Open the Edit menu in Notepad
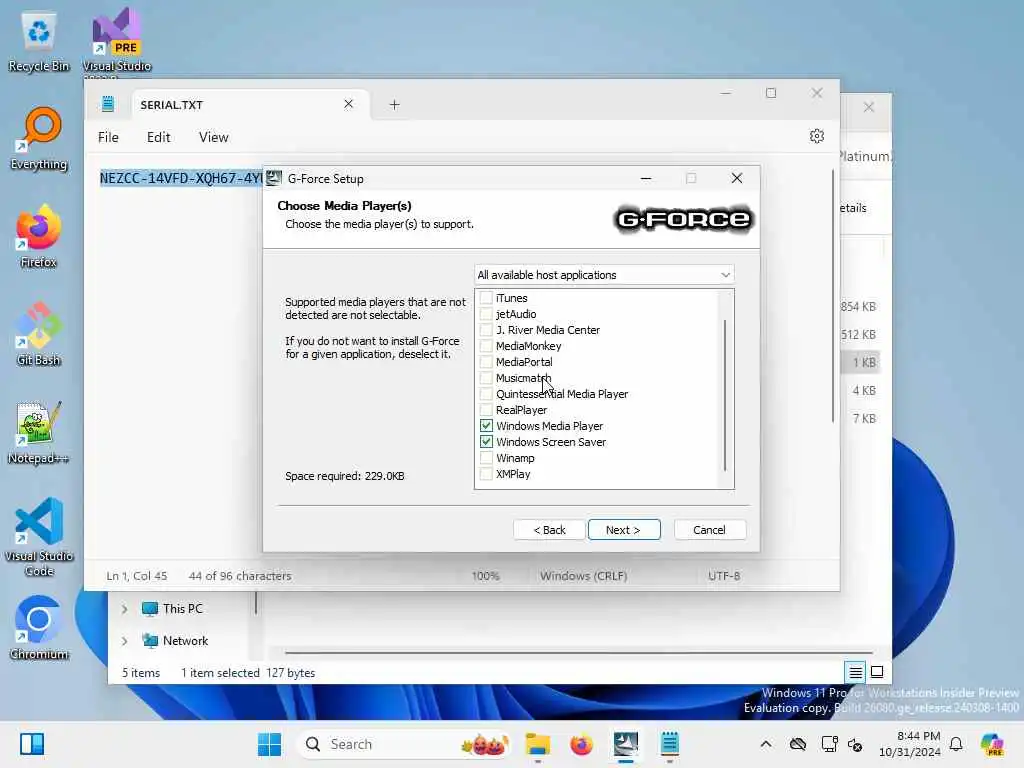1024x768 pixels. pyautogui.click(x=159, y=137)
